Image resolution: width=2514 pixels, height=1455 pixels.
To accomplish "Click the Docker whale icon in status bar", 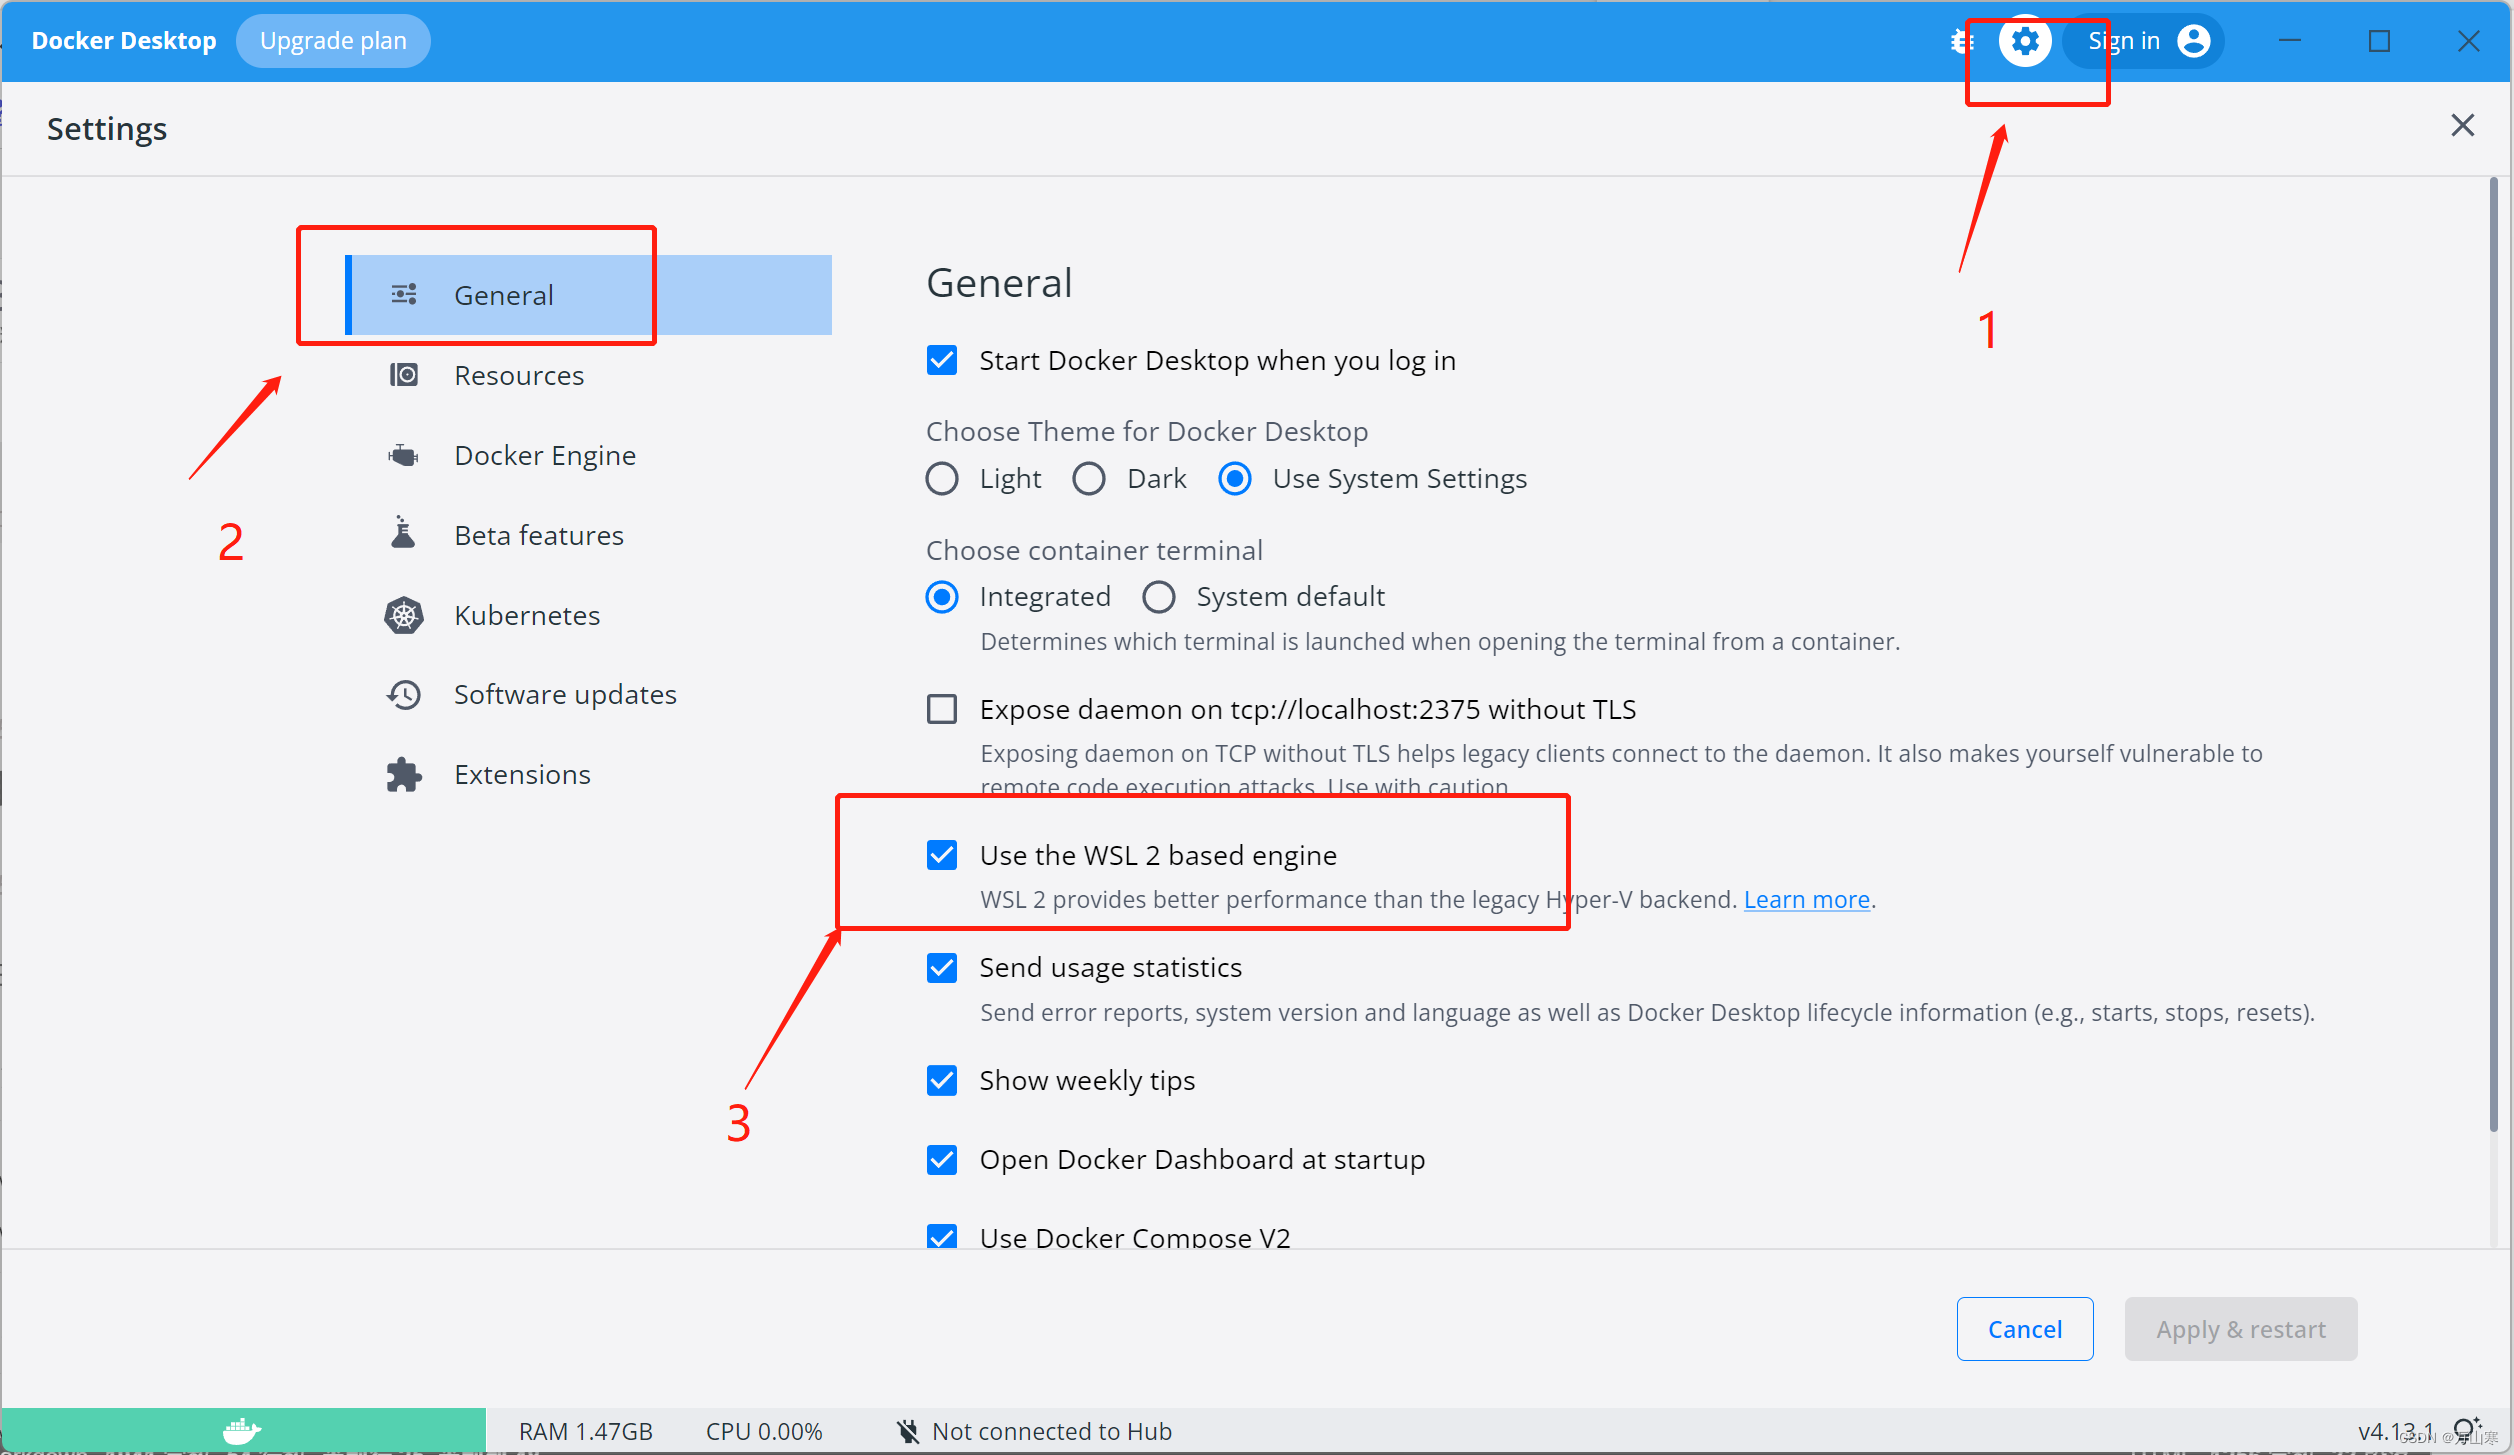I will (x=242, y=1431).
